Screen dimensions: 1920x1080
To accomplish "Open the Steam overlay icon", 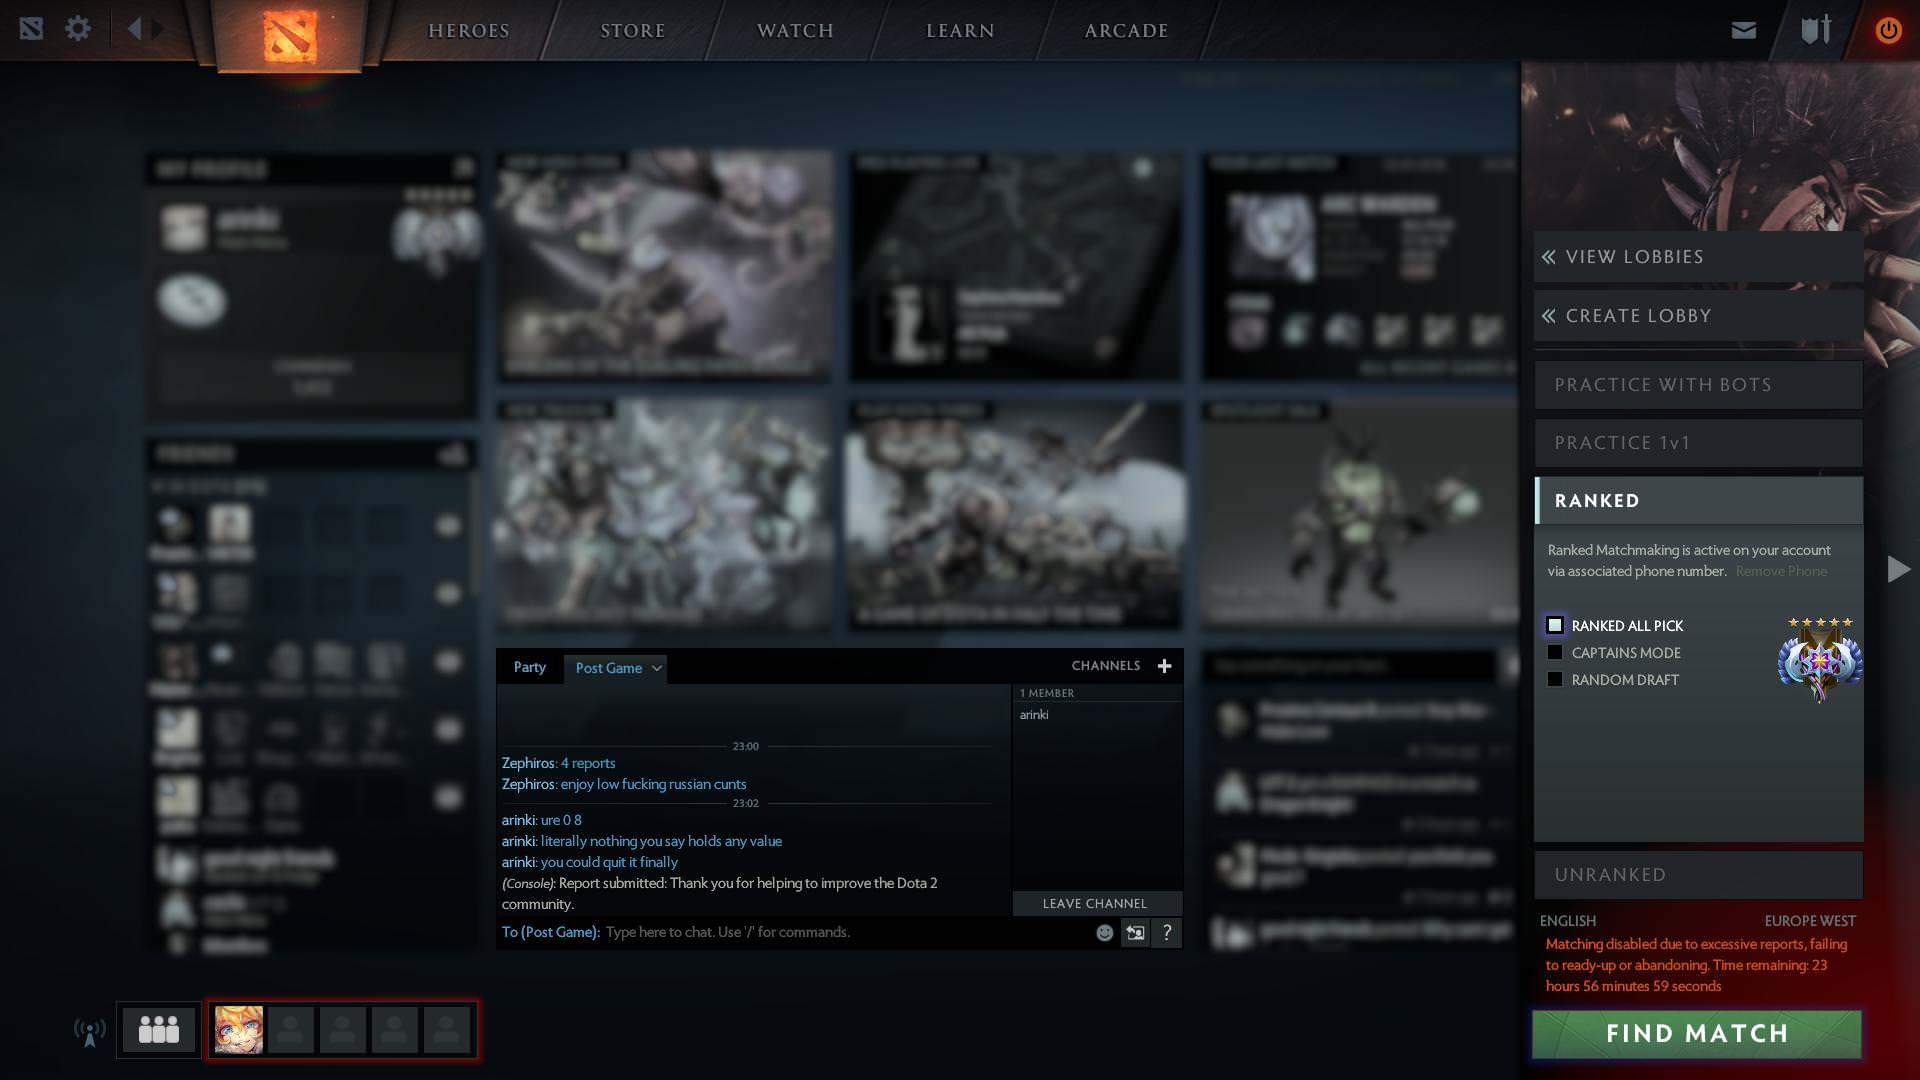I will click(31, 28).
